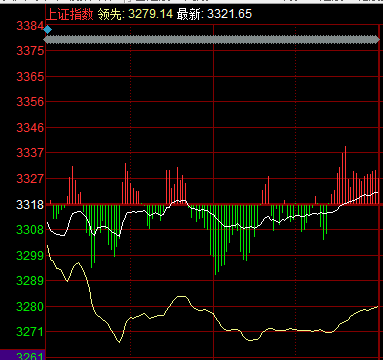Select the 领先 3279.14 indicator label
The width and height of the screenshot is (383, 360).
tap(135, 14)
